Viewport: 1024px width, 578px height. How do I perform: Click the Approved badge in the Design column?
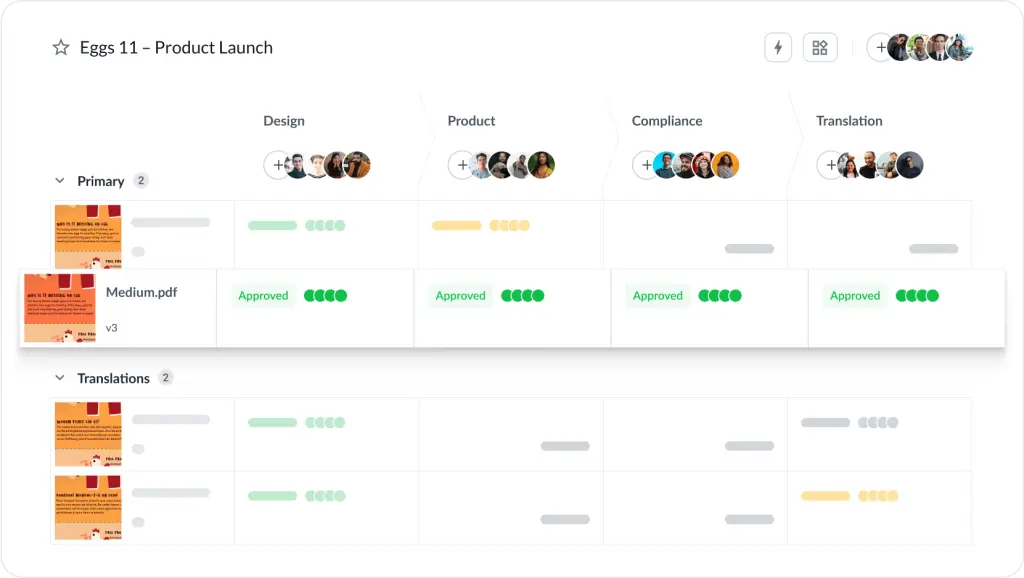coord(263,295)
